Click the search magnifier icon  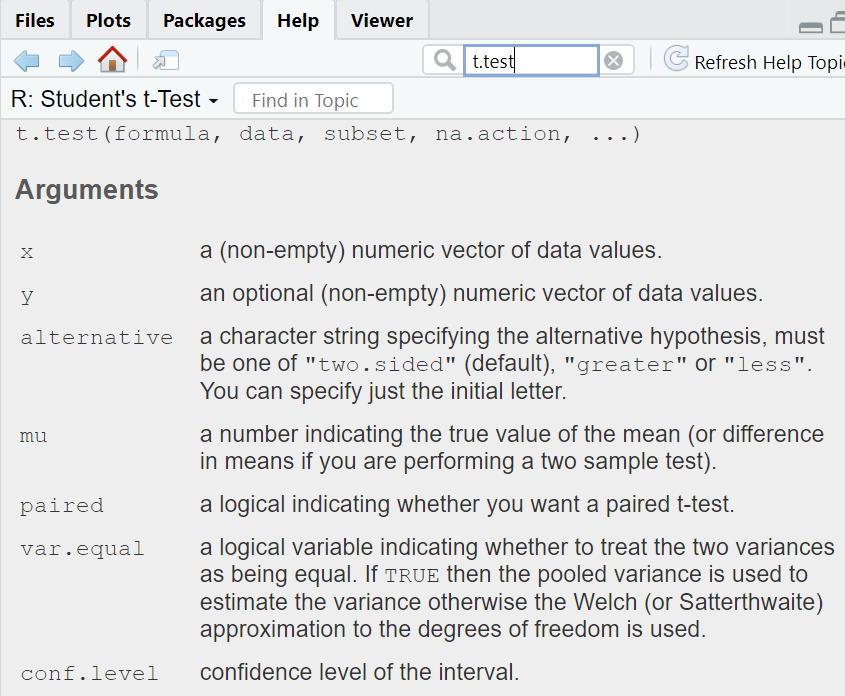coord(444,60)
